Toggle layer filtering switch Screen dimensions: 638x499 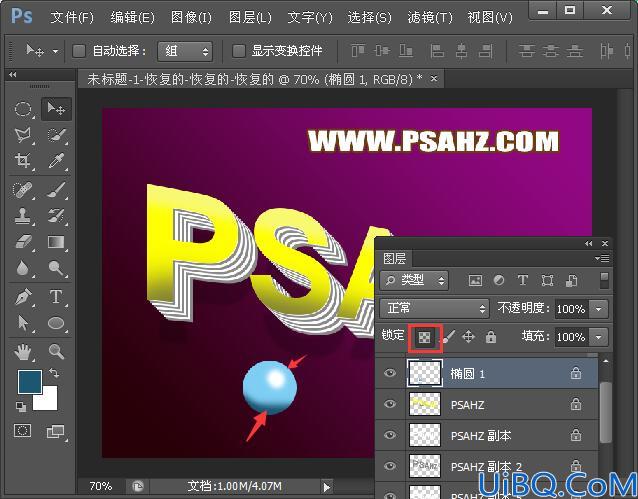(605, 280)
